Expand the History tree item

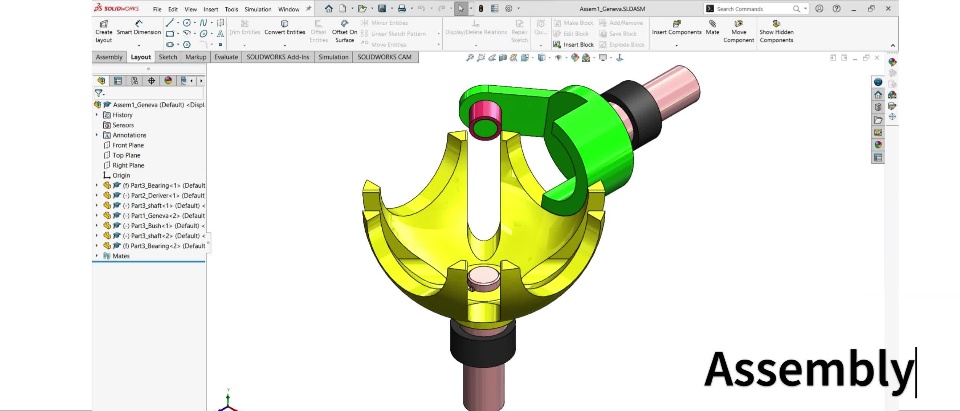click(97, 115)
